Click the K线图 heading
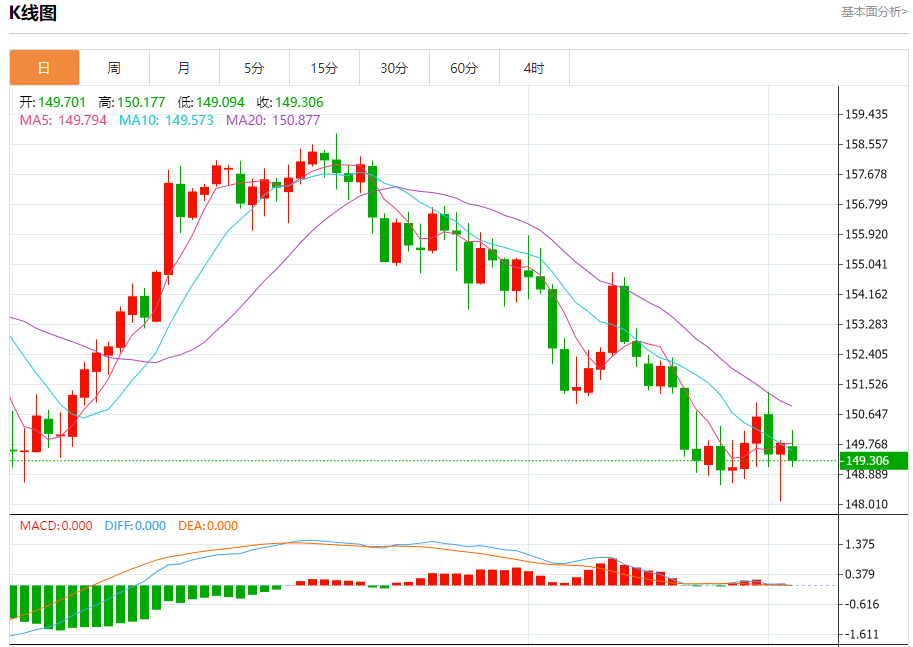913x647 pixels. 33,13
